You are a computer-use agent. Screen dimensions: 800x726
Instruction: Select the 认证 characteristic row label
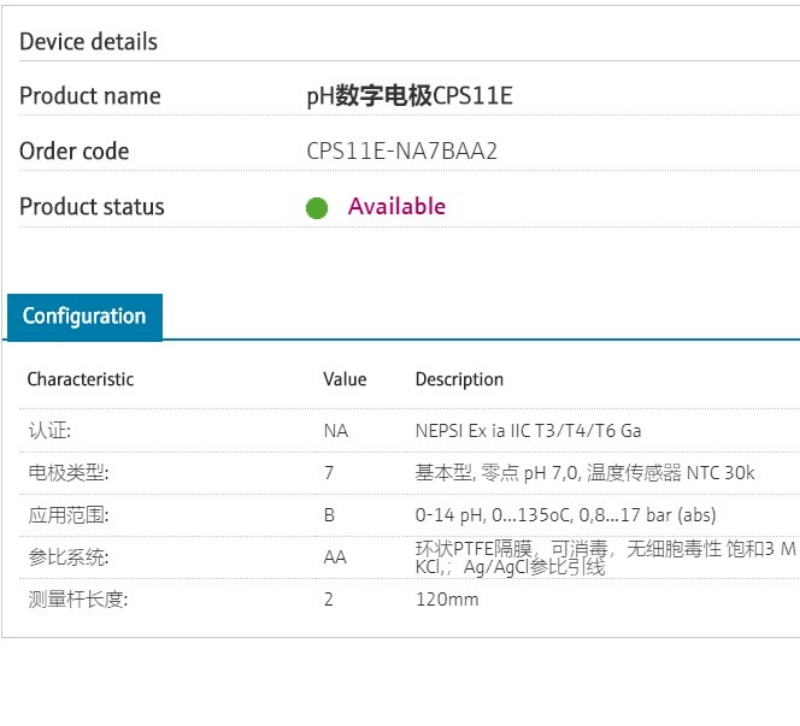tap(50, 432)
